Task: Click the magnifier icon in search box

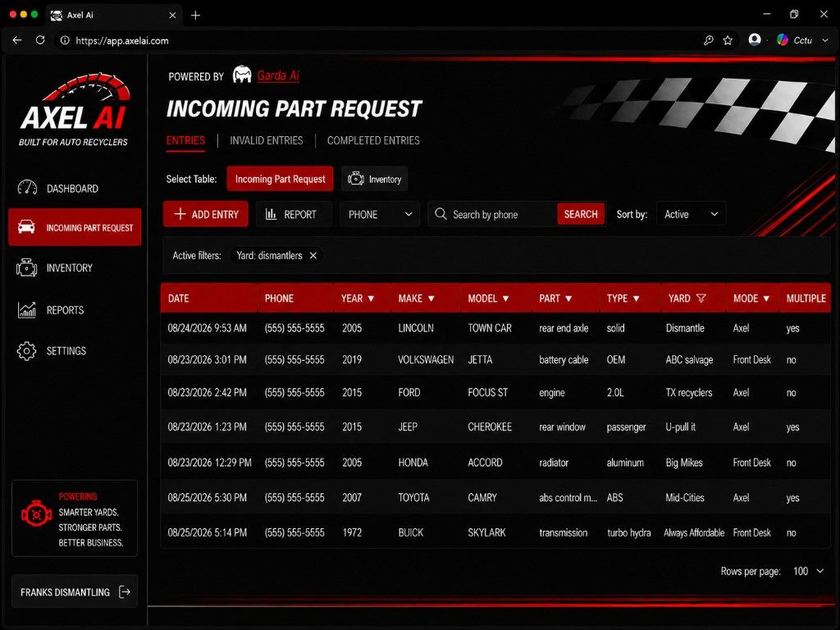Action: click(441, 214)
